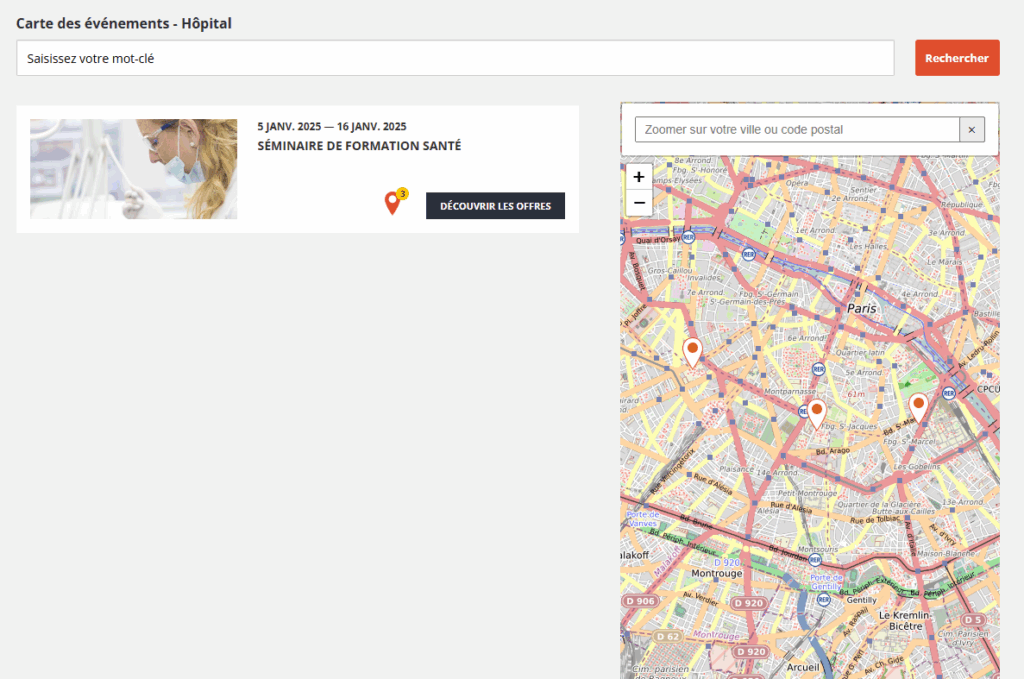Image resolution: width=1024 pixels, height=679 pixels.
Task: Clear the city or postal code field
Action: coord(972,130)
